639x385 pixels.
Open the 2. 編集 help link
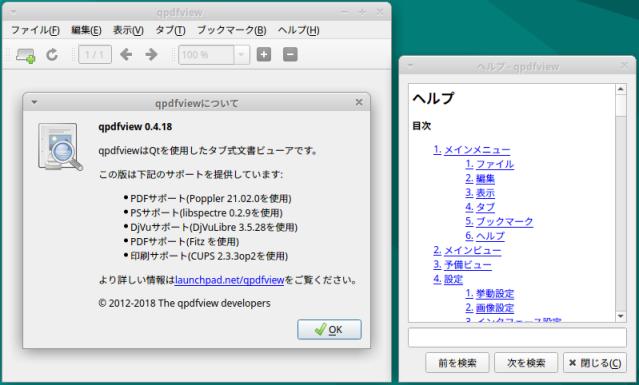[x=480, y=178]
